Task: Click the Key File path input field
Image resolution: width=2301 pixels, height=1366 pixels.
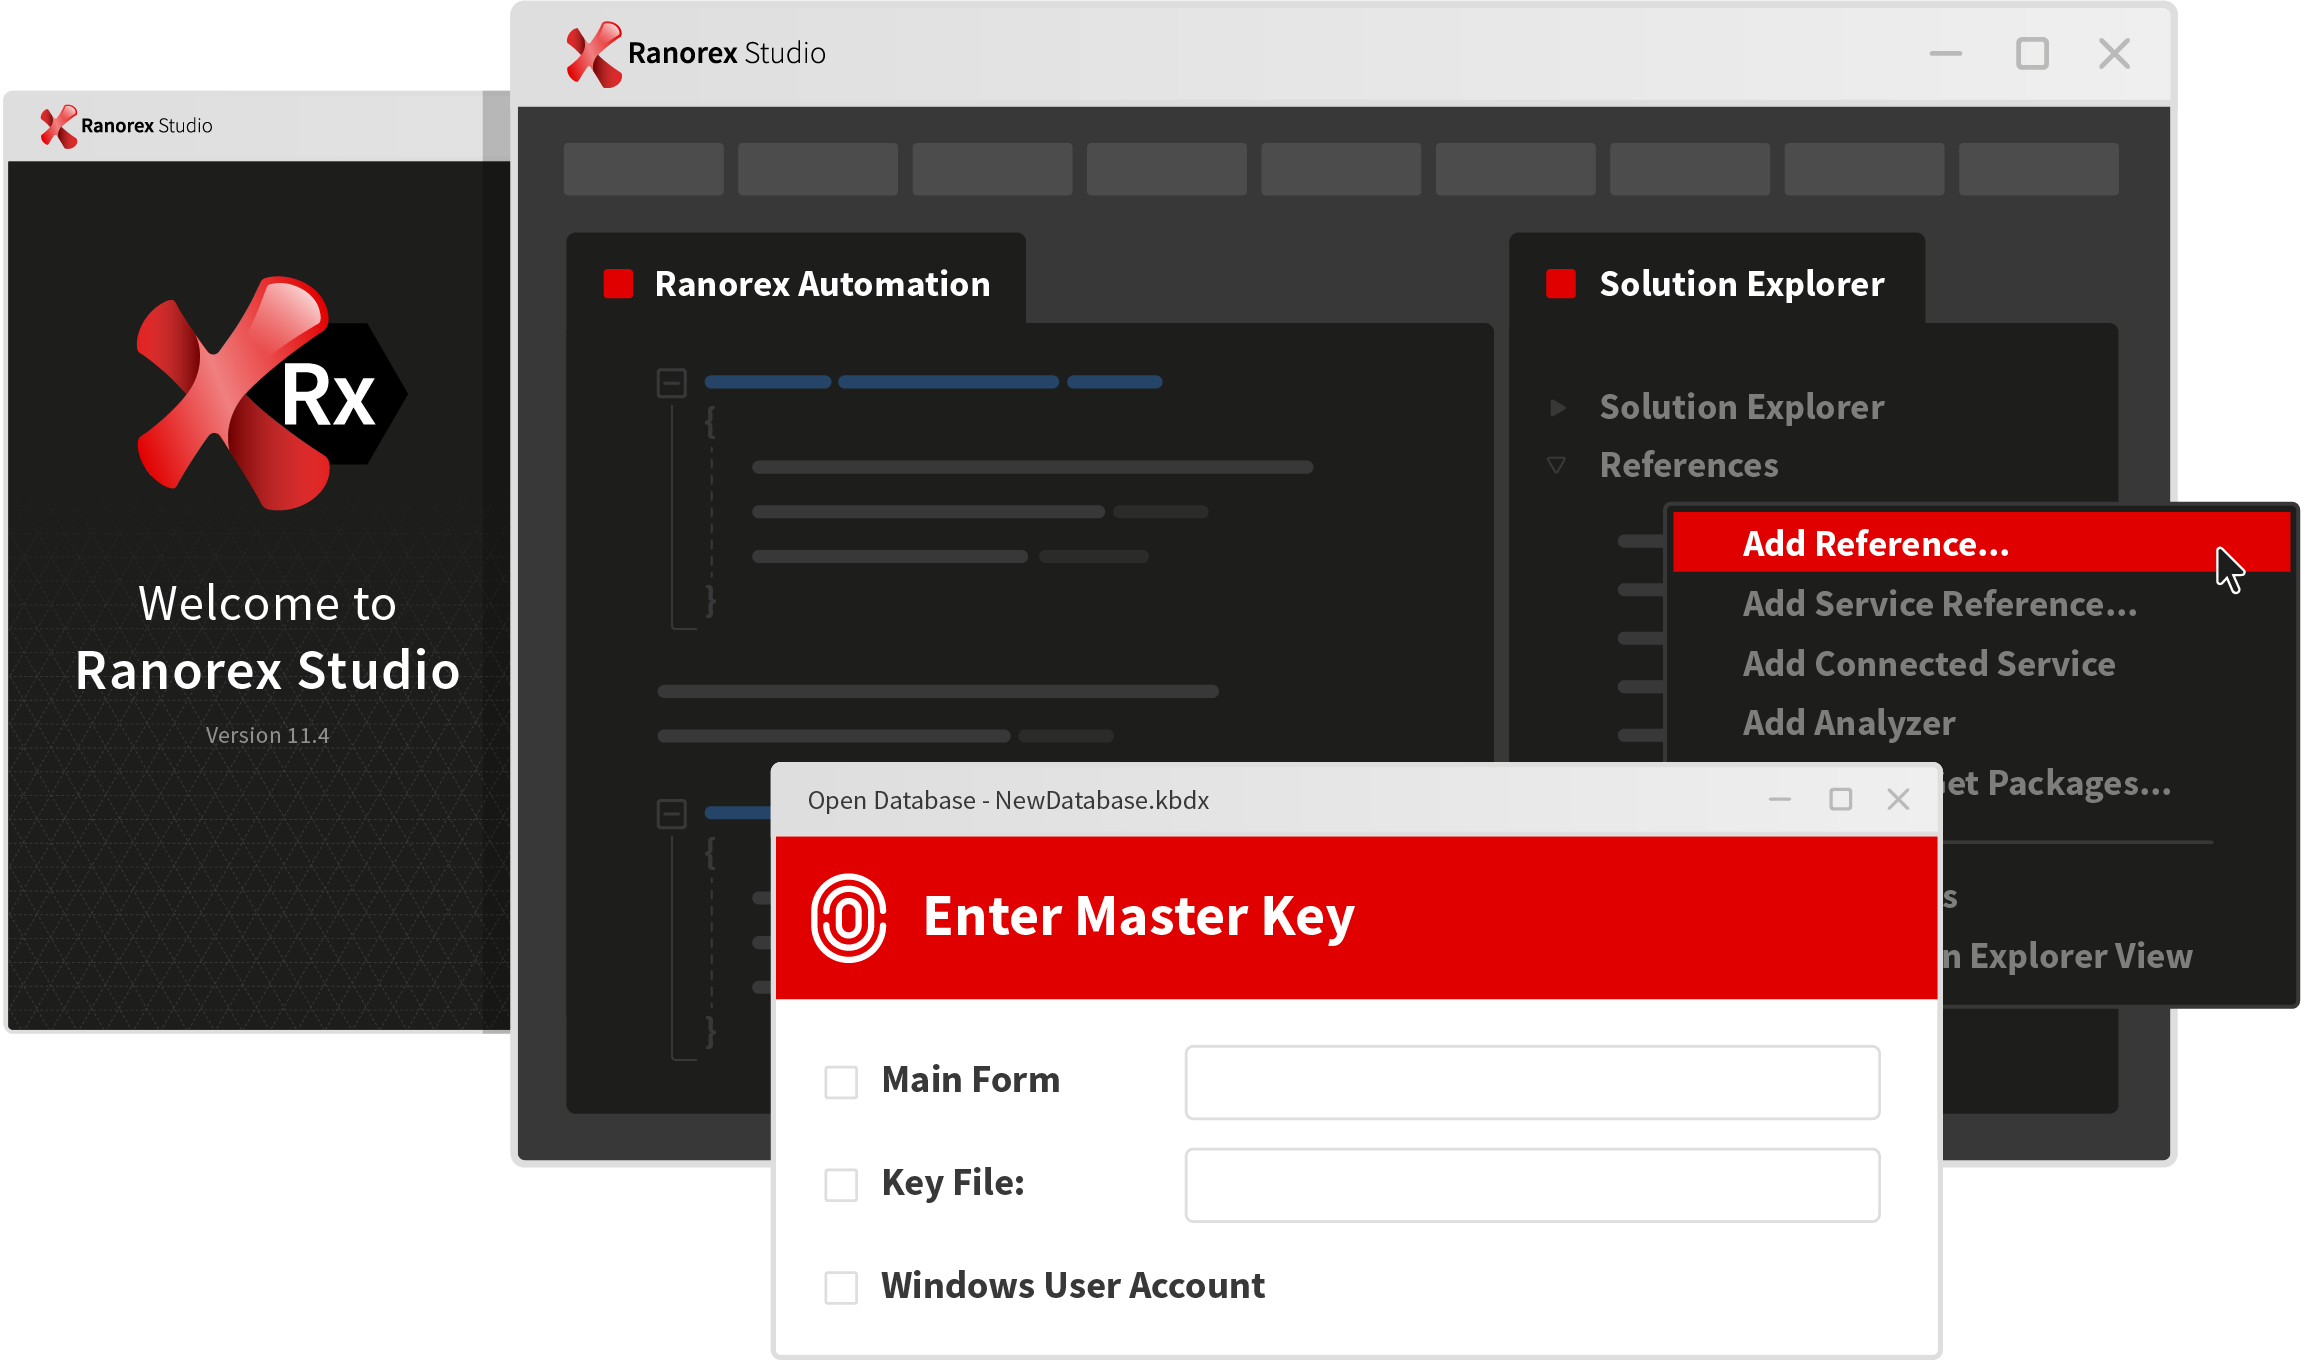Action: click(1532, 1185)
